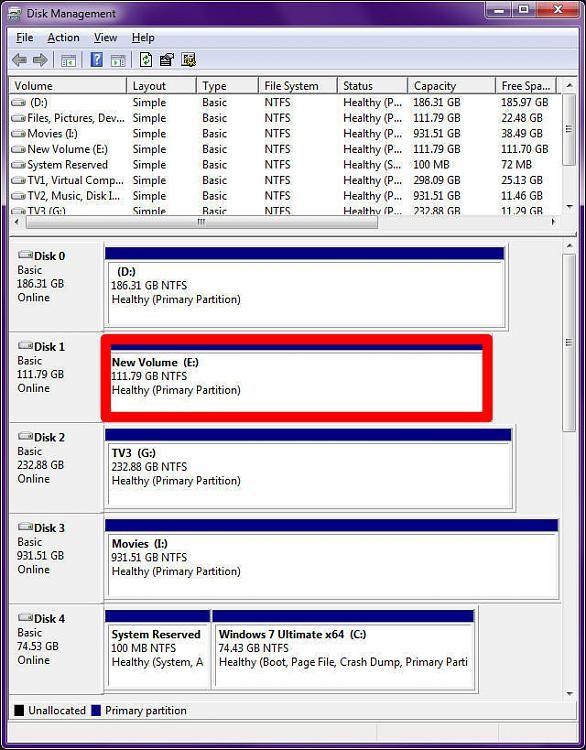Click the Refresh toolbar icon
Image resolution: width=586 pixels, height=750 pixels.
(145, 60)
